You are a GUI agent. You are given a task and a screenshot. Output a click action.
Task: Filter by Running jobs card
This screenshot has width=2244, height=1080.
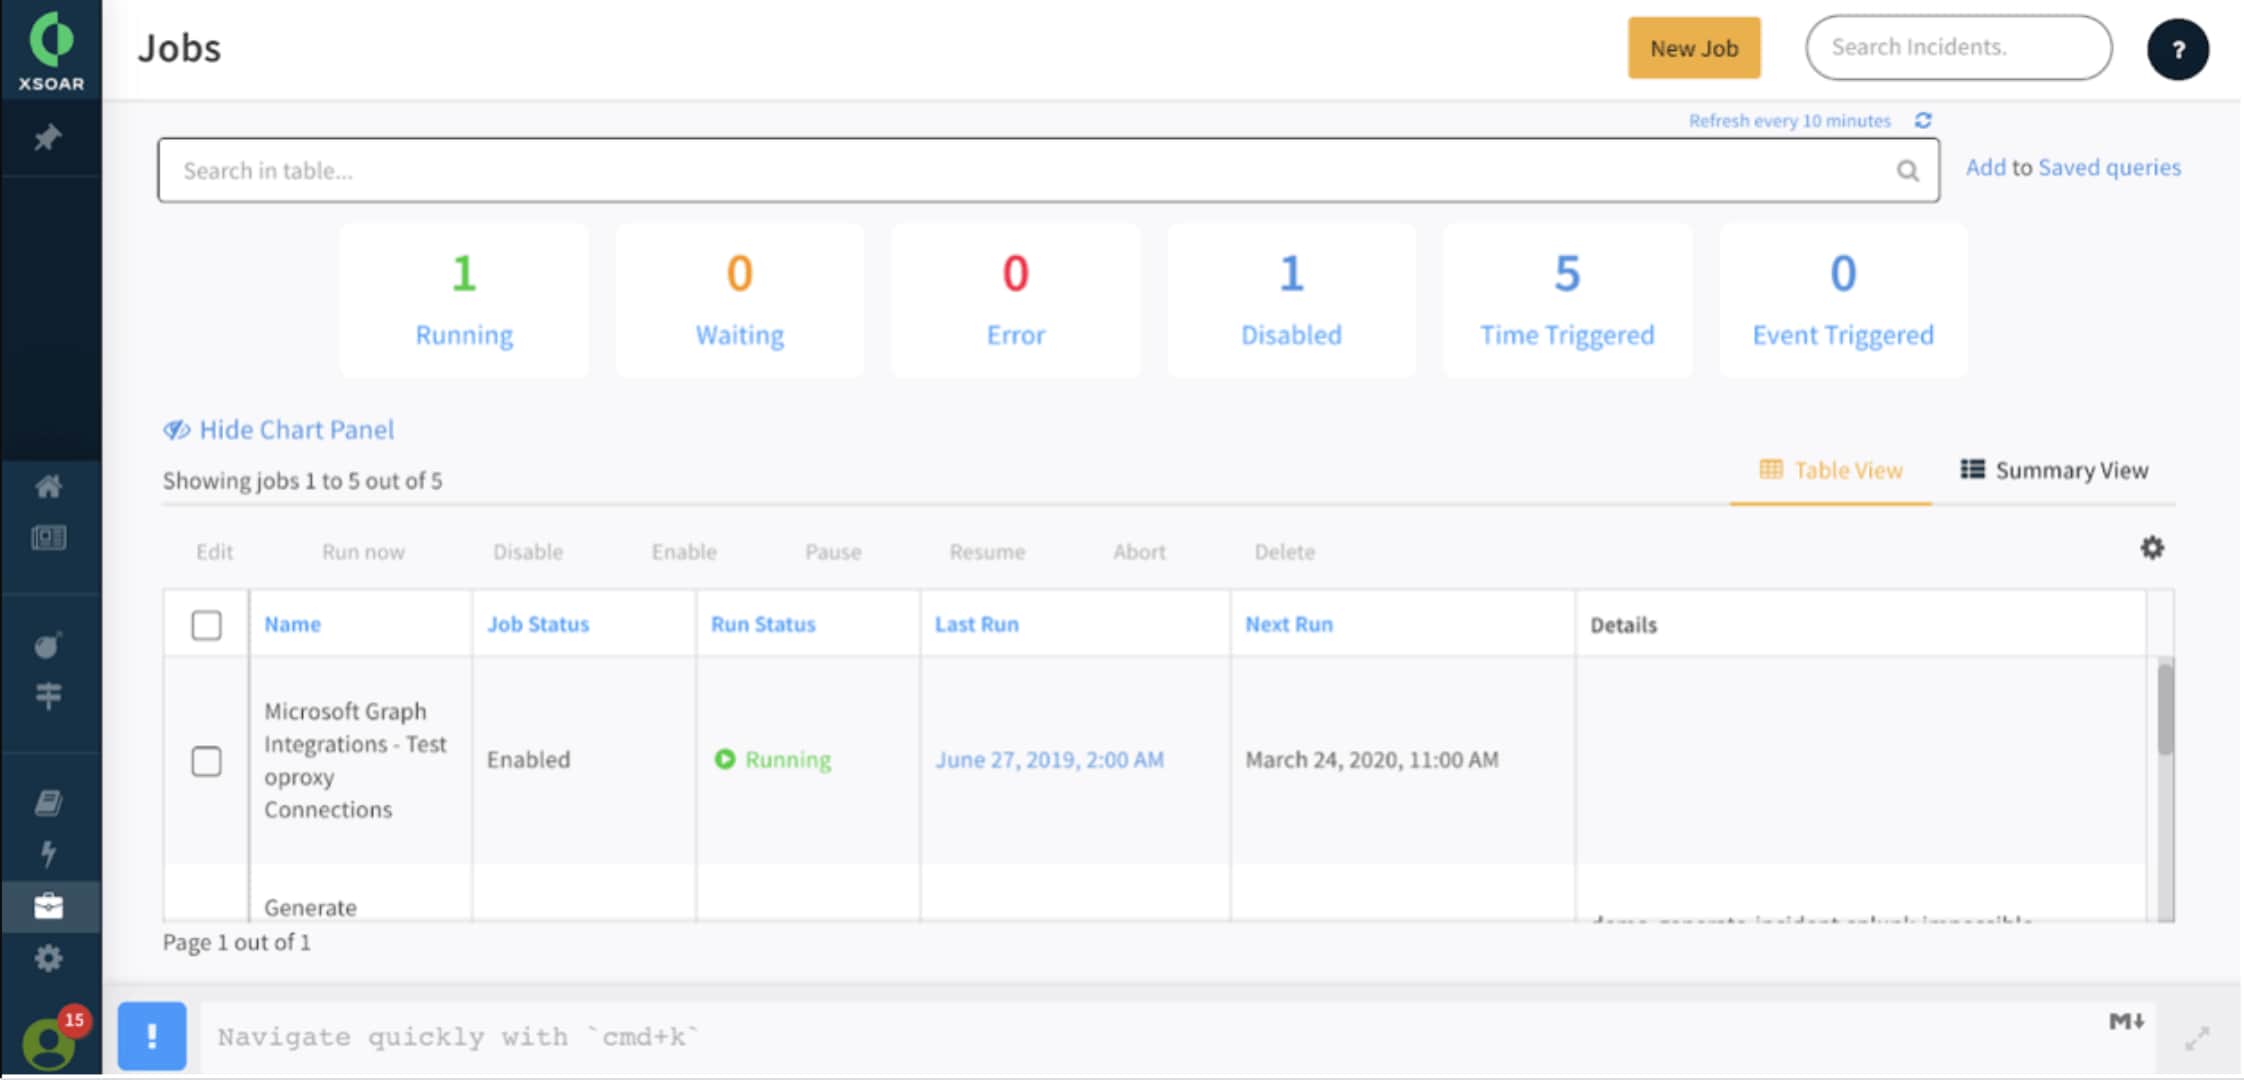click(464, 300)
